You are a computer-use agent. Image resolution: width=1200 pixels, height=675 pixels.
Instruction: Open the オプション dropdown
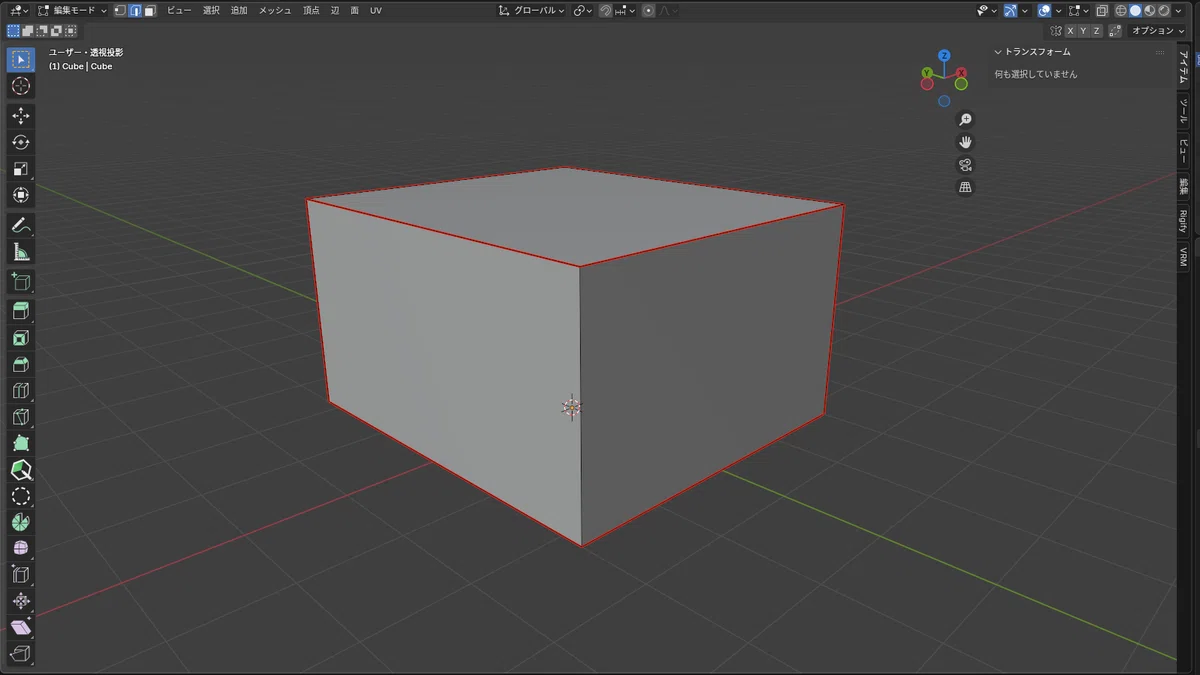[1156, 31]
